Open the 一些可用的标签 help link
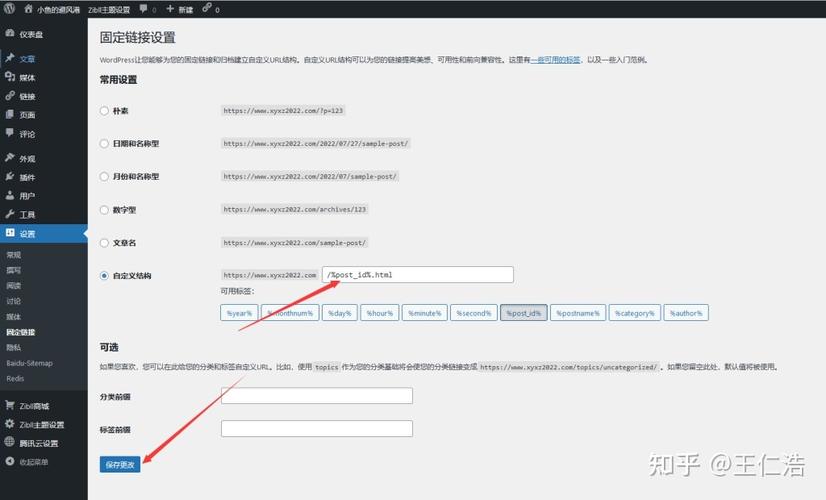Image resolution: width=826 pixels, height=500 pixels. 555,60
